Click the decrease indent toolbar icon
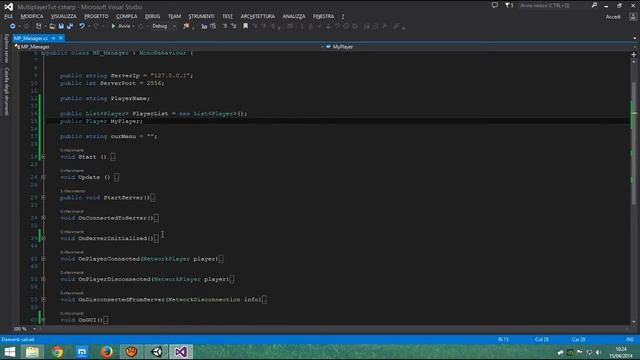Screen dimensions: 640x360 [204, 26]
